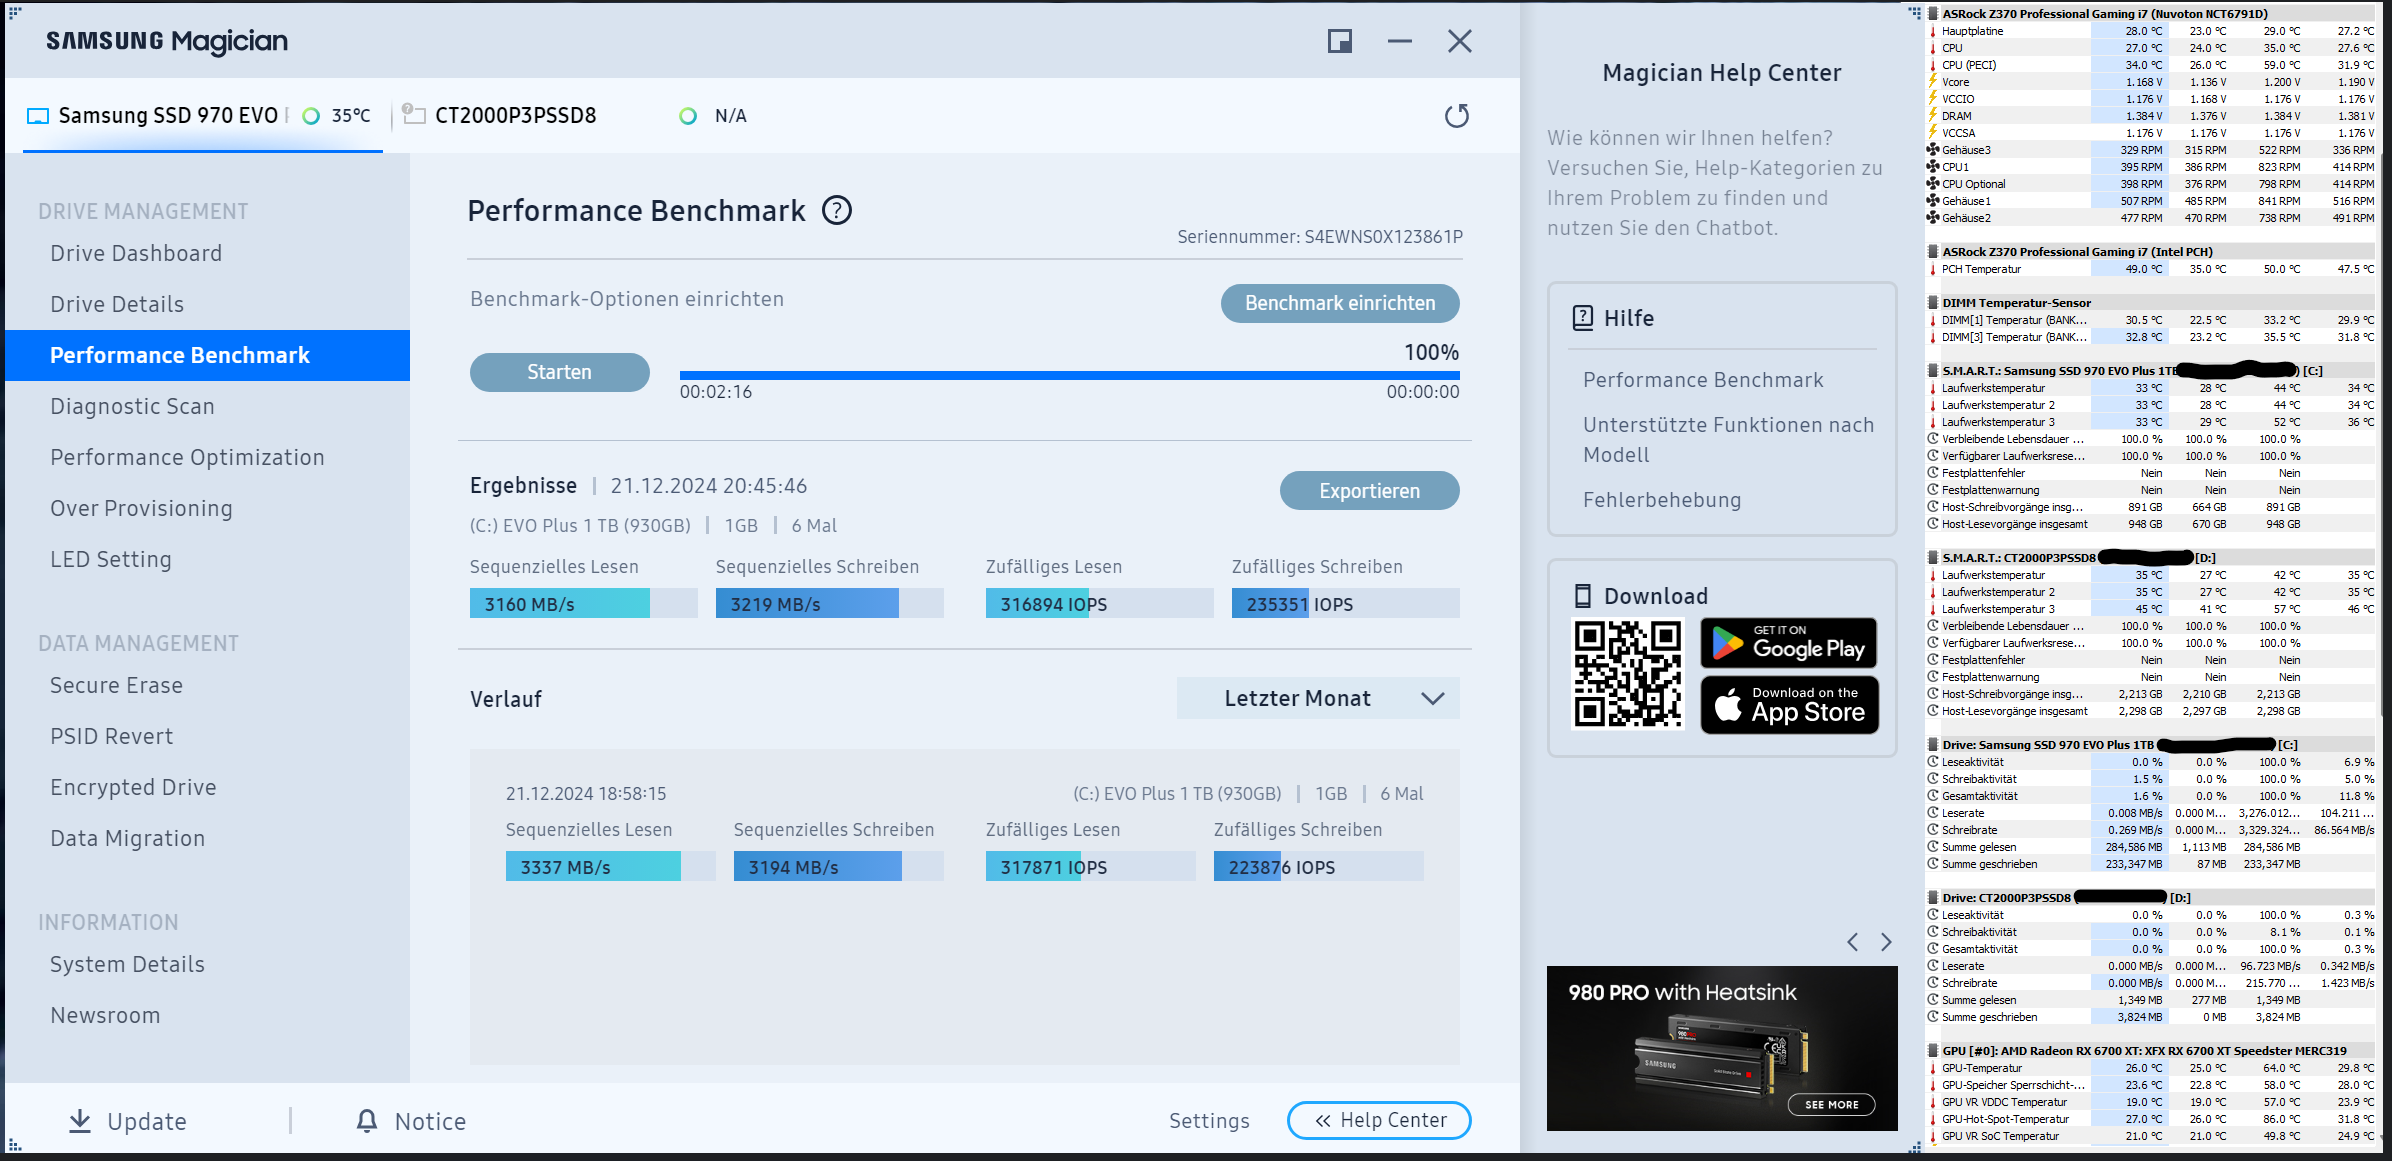
Task: Click the next banner arrow in Help Center
Action: pos(1886,942)
